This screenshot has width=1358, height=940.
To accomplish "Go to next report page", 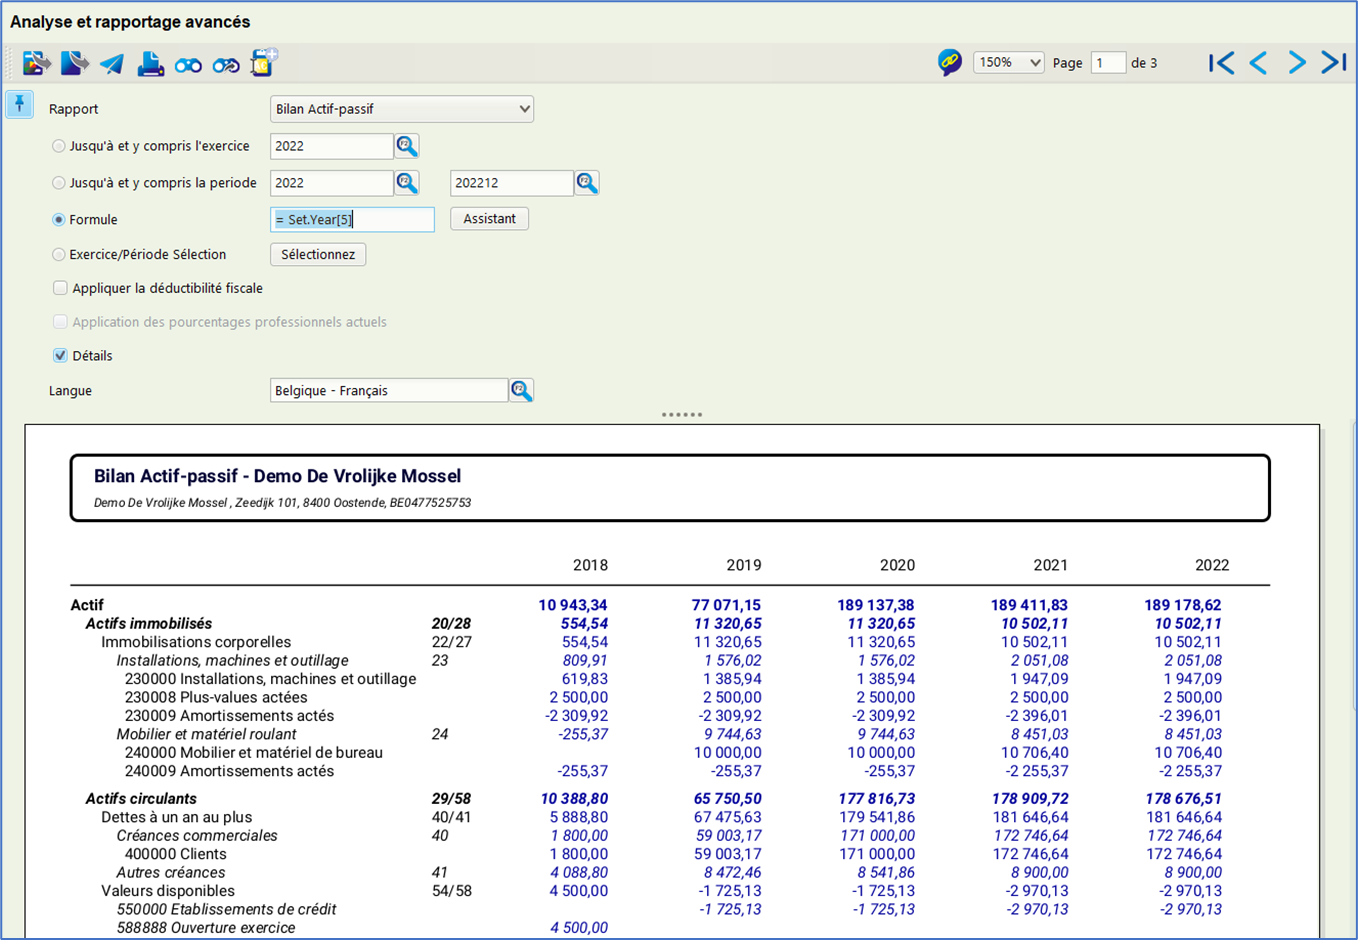I will click(1297, 63).
